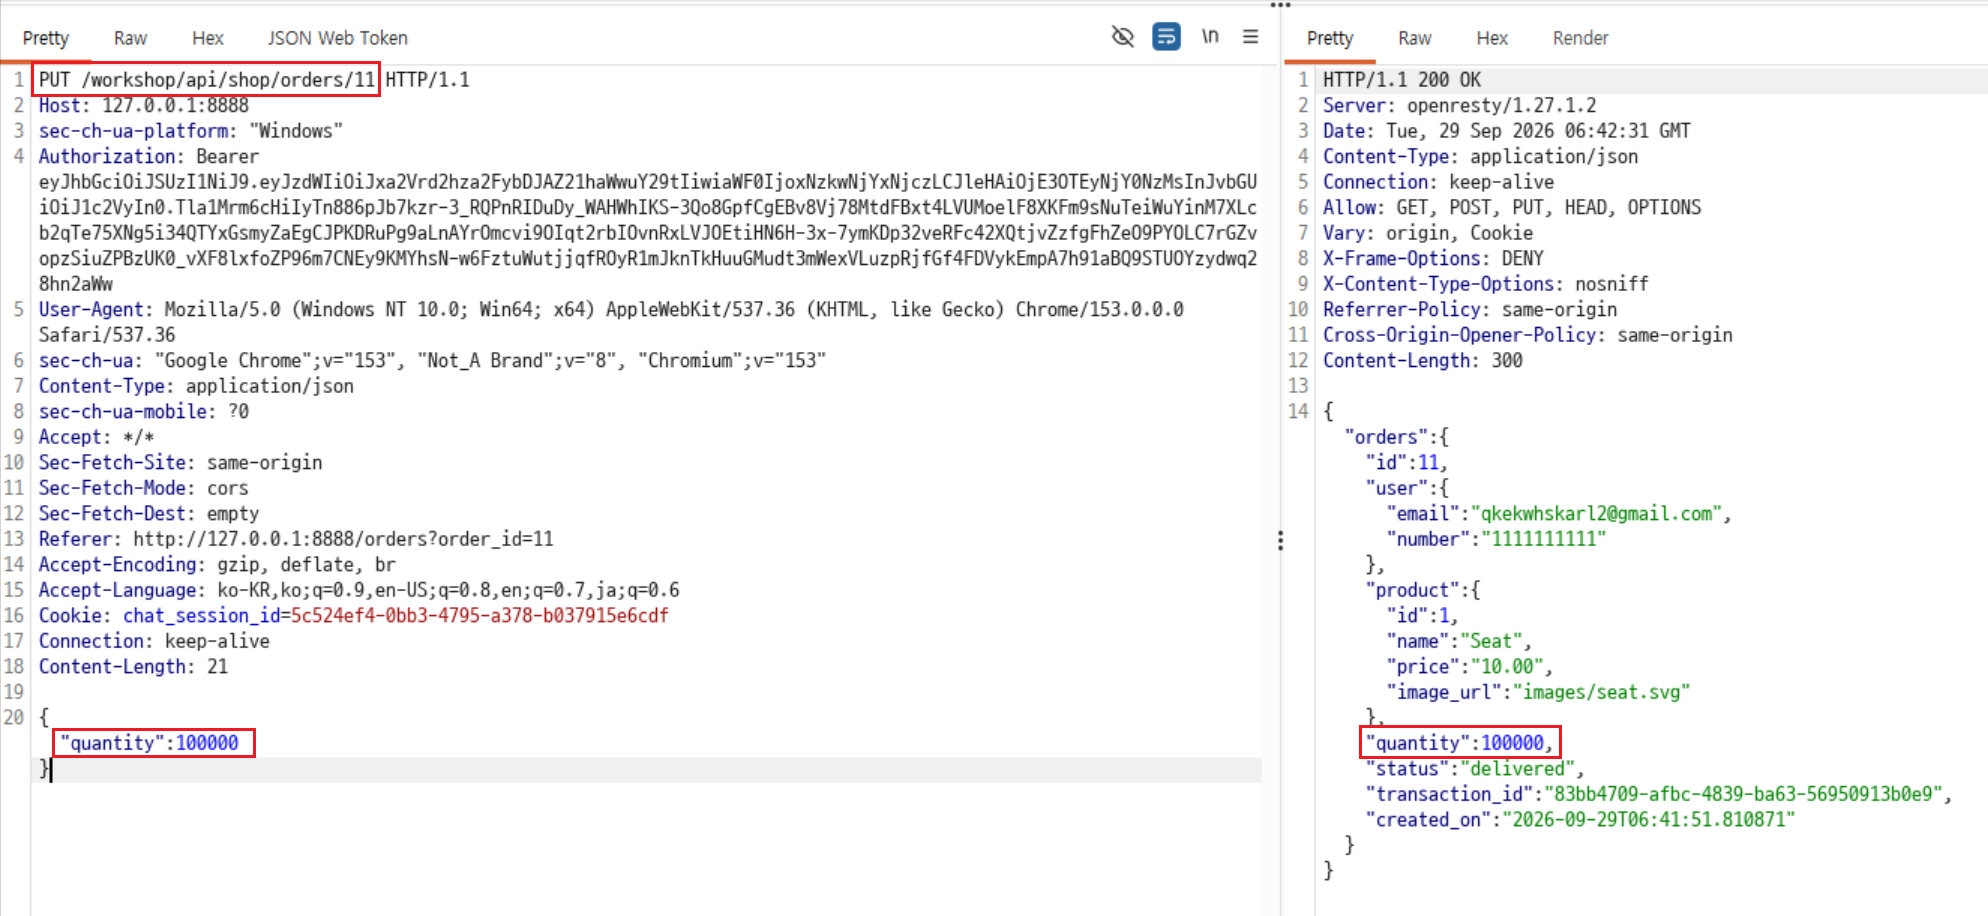
Task: Click the X-Frame-Options DENY header
Action: [1433, 258]
